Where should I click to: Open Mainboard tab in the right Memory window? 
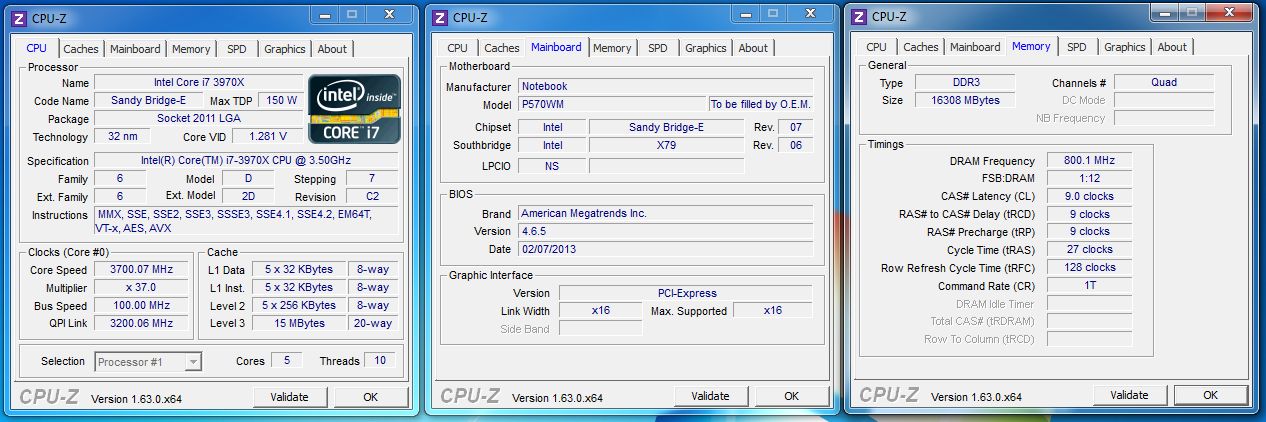coord(975,47)
